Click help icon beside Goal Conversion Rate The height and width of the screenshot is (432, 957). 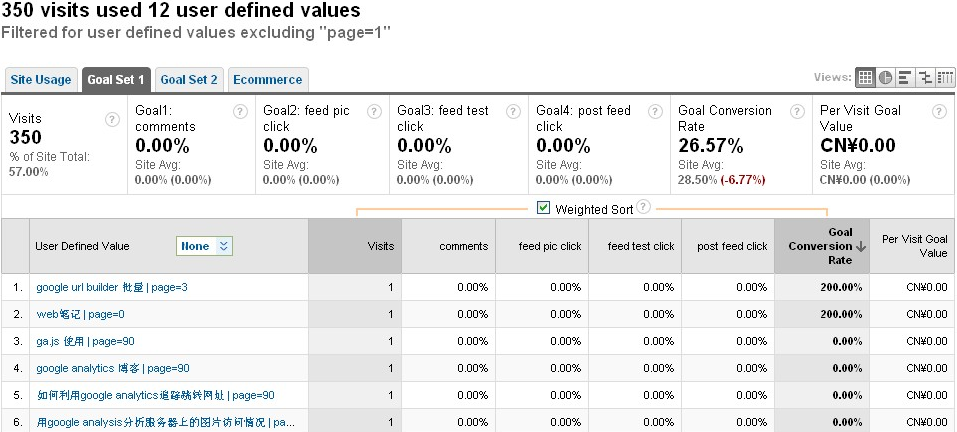(x=797, y=111)
